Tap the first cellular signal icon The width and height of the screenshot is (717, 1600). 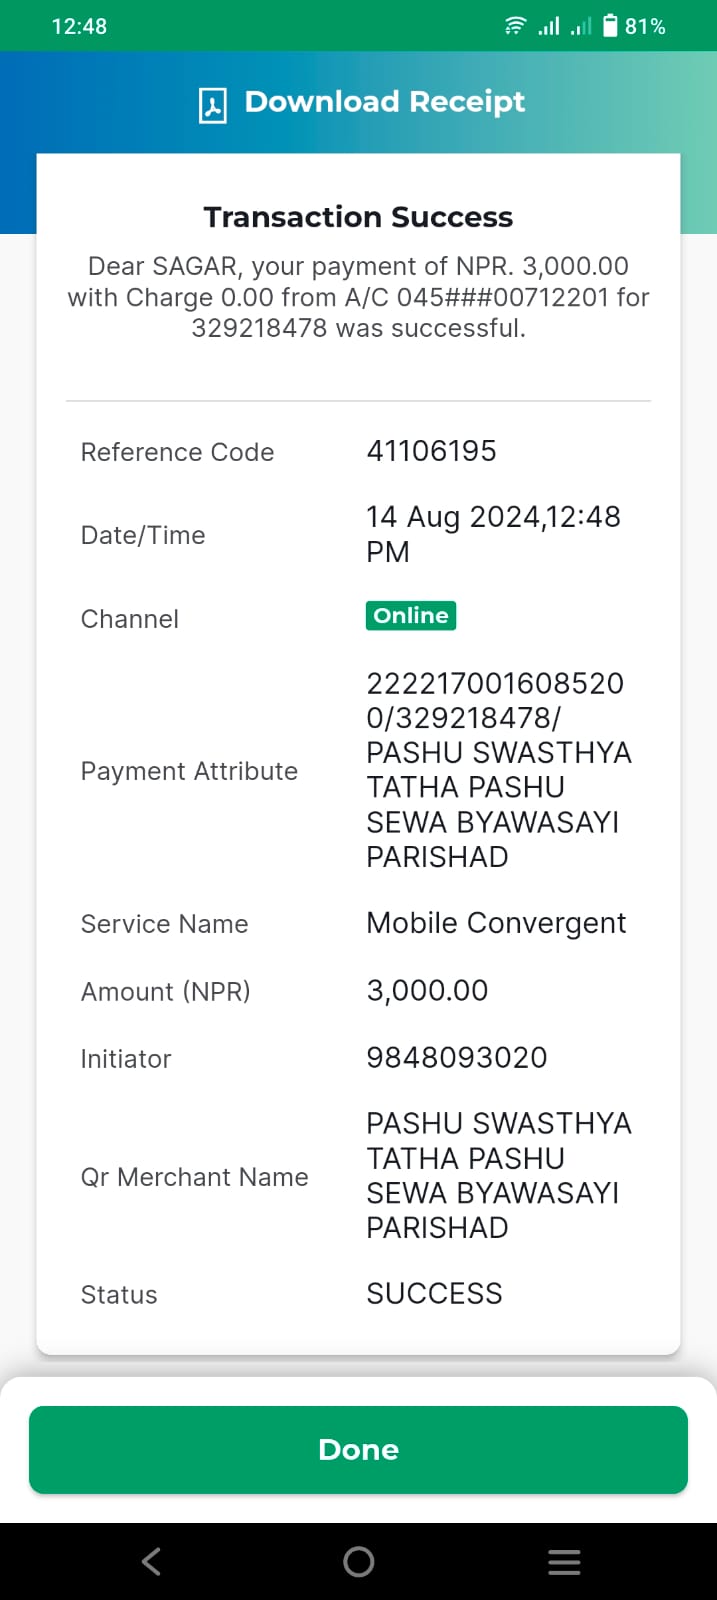click(x=549, y=26)
